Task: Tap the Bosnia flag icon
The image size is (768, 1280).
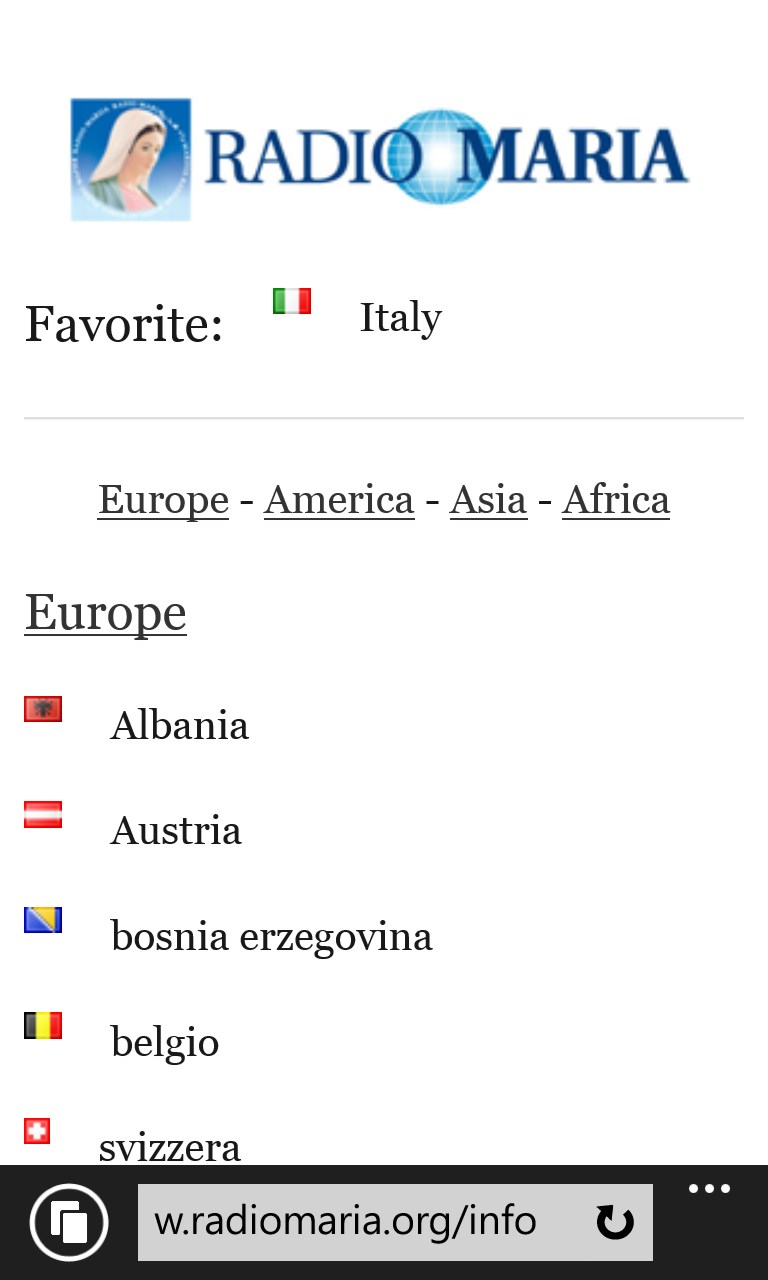Action: pos(43,920)
